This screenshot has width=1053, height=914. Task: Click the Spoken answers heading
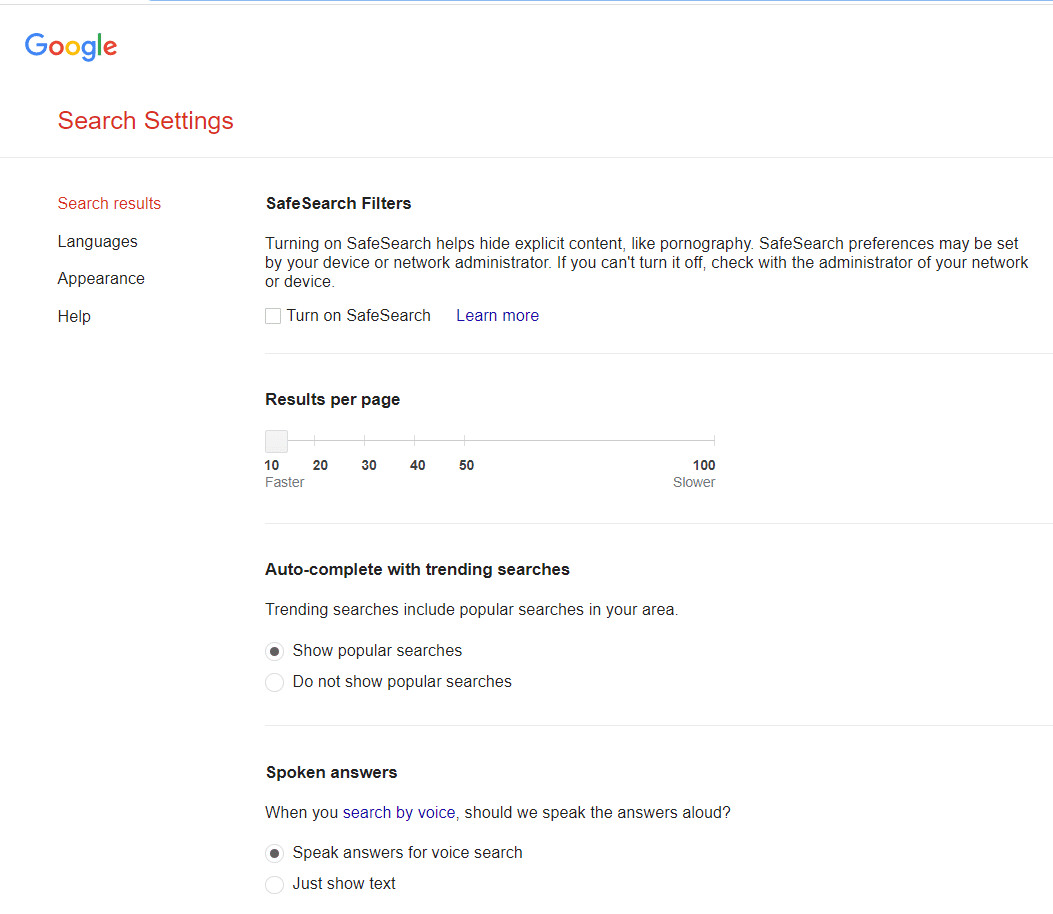tap(332, 772)
